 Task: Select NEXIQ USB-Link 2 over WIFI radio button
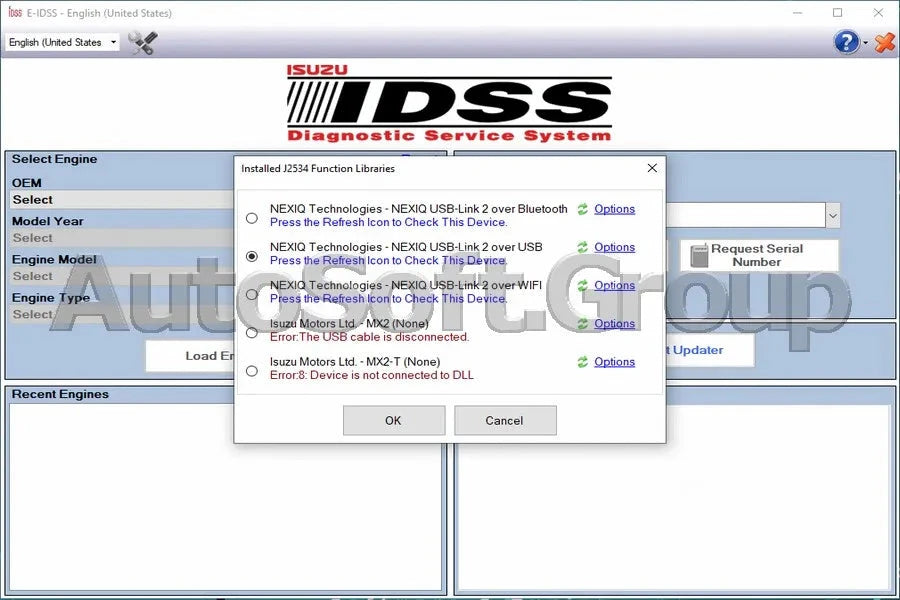(x=251, y=295)
